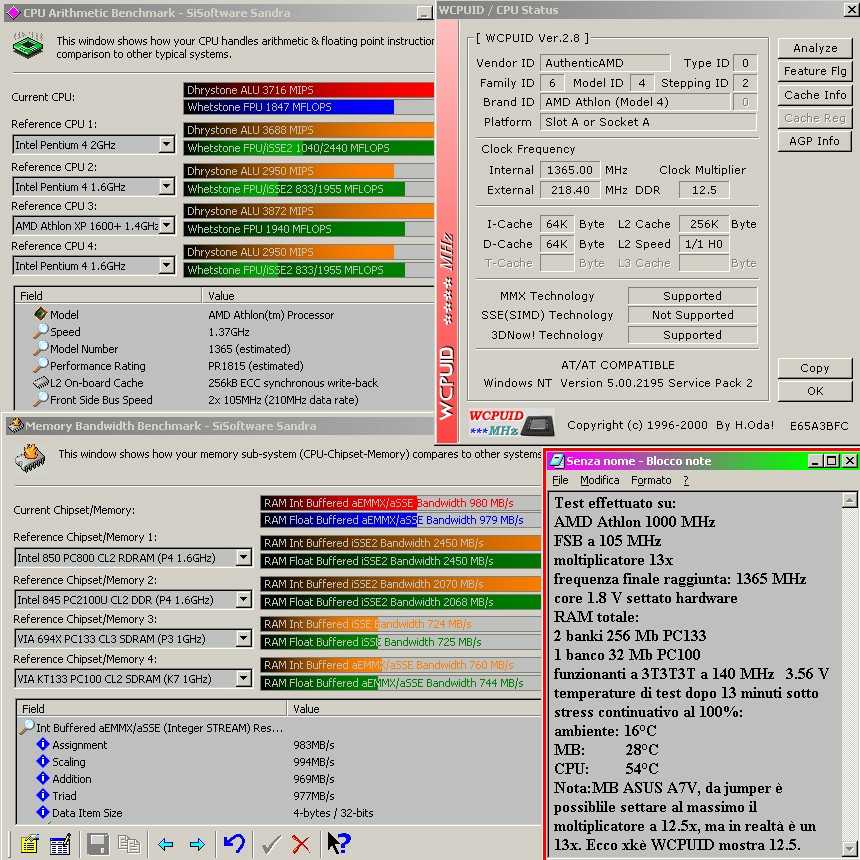Screen dimensions: 860x860
Task: Click the Triad row blue info icon
Action: click(43, 795)
